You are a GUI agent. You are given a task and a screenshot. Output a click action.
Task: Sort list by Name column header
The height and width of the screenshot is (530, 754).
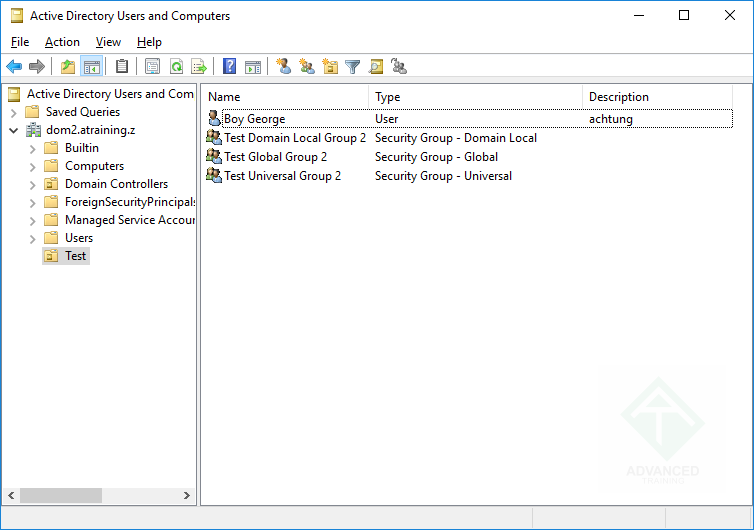285,97
